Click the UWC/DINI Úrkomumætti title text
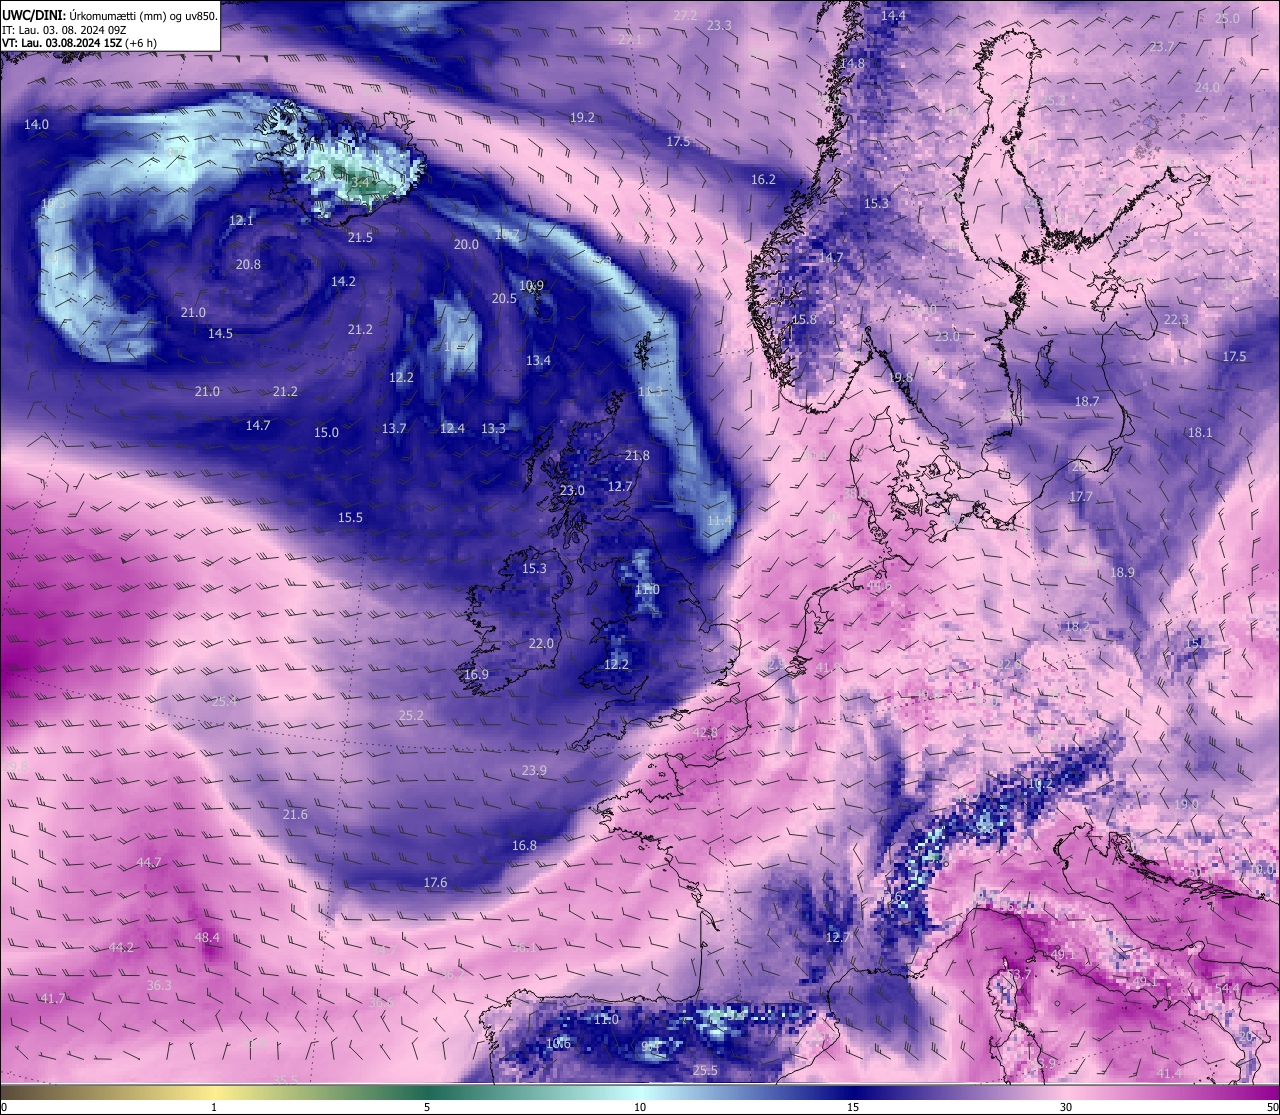1280x1115 pixels. pos(110,15)
